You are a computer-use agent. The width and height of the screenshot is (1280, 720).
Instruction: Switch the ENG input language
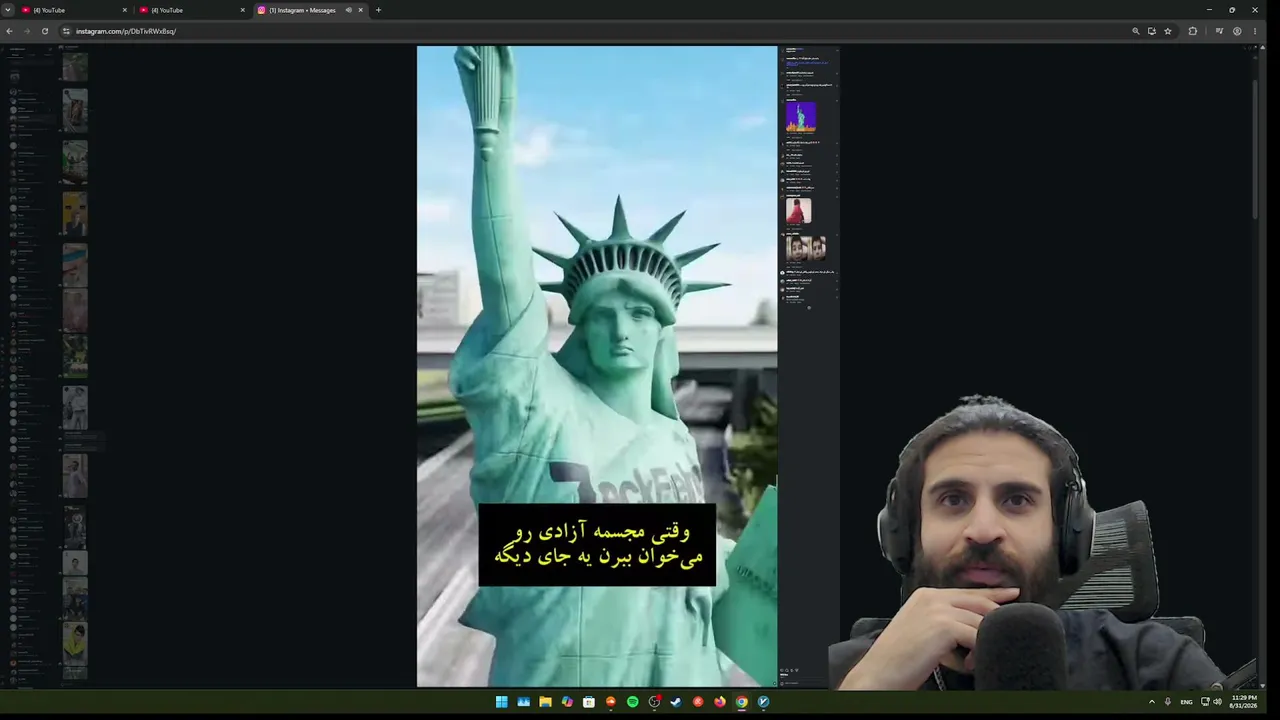click(1186, 702)
